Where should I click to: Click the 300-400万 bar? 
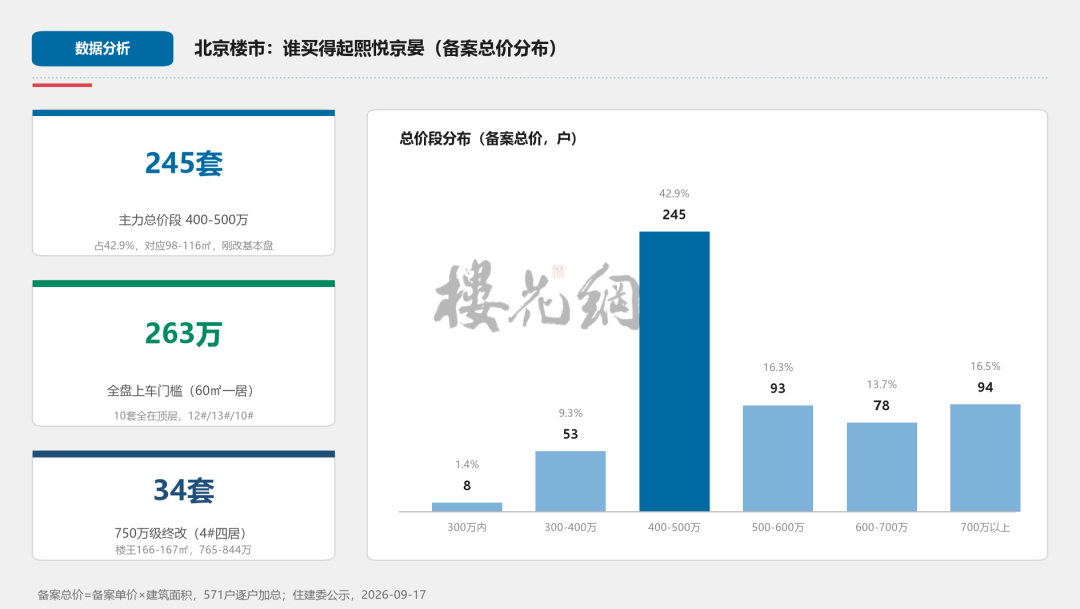tap(570, 482)
